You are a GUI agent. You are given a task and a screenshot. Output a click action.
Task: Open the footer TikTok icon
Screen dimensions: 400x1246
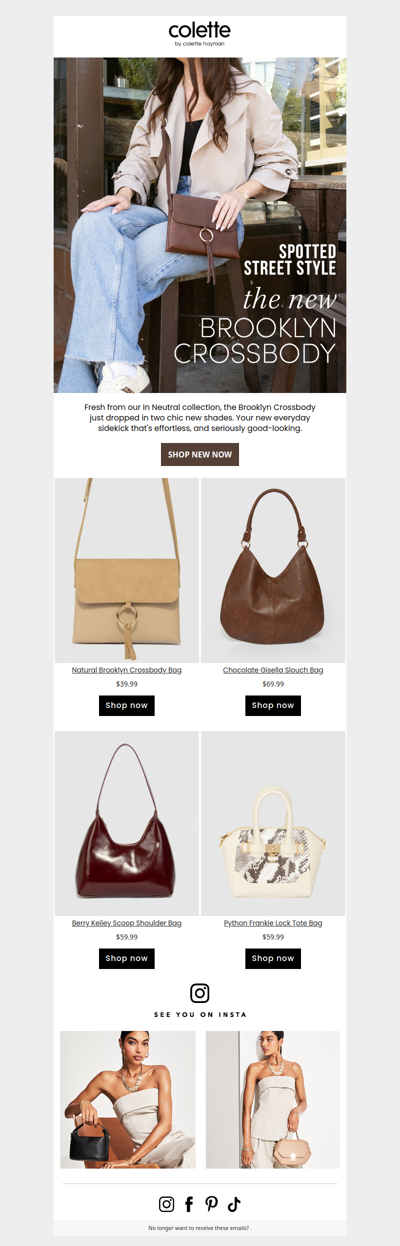click(x=234, y=1204)
